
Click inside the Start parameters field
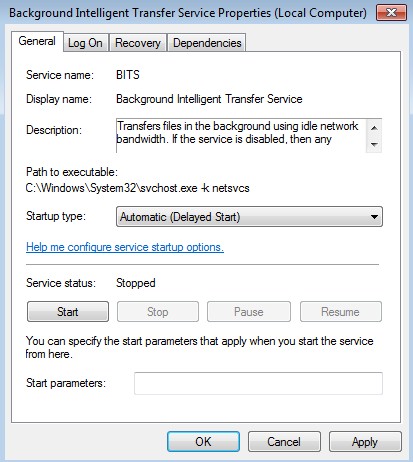pyautogui.click(x=258, y=383)
